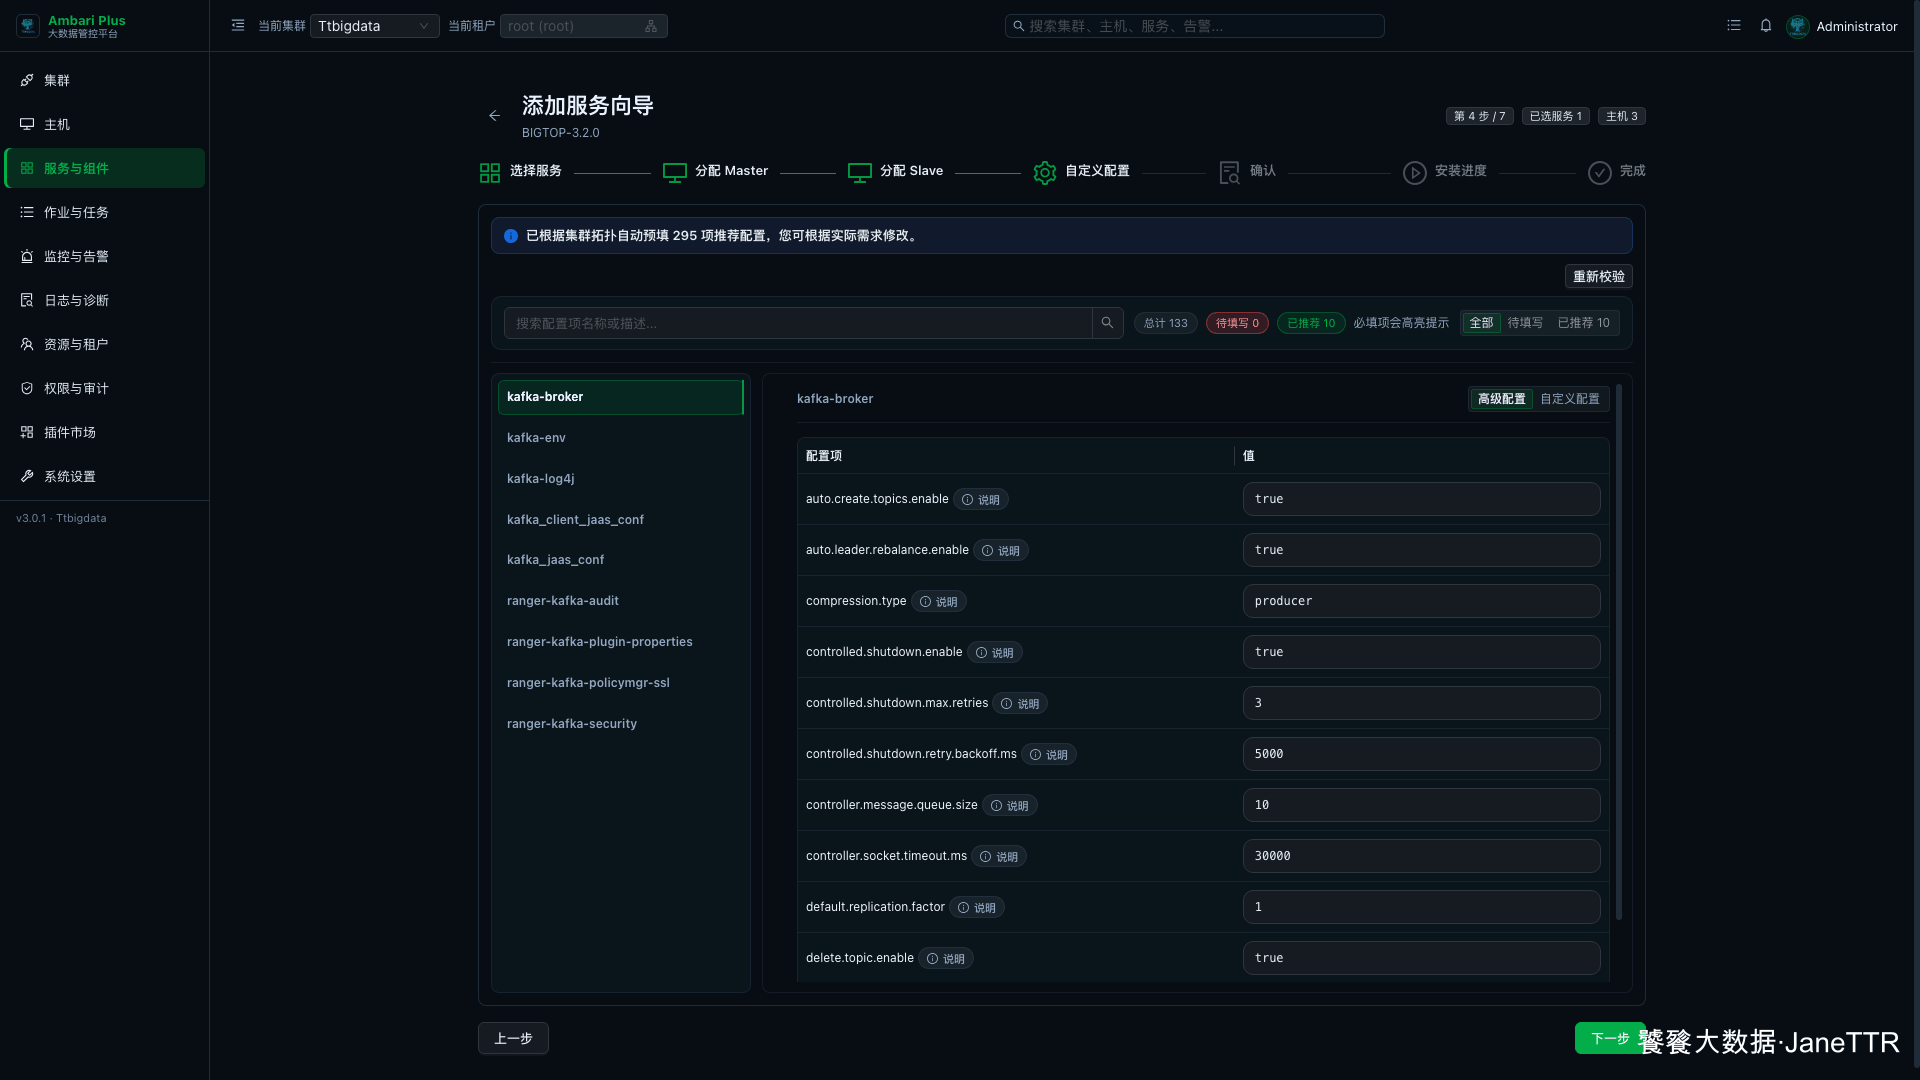Select the 已推荐 10 filter segment
This screenshot has height=1080, width=1920.
click(x=1584, y=323)
